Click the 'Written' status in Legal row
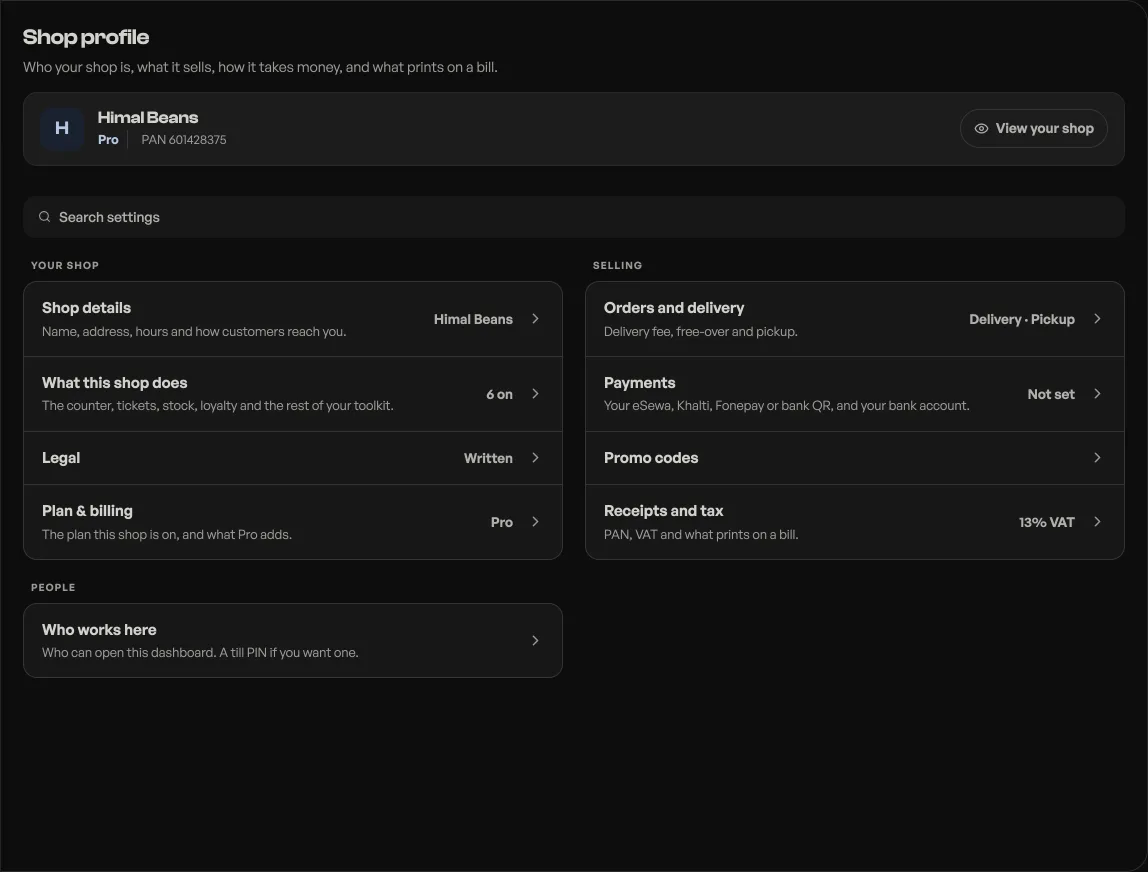 [488, 458]
